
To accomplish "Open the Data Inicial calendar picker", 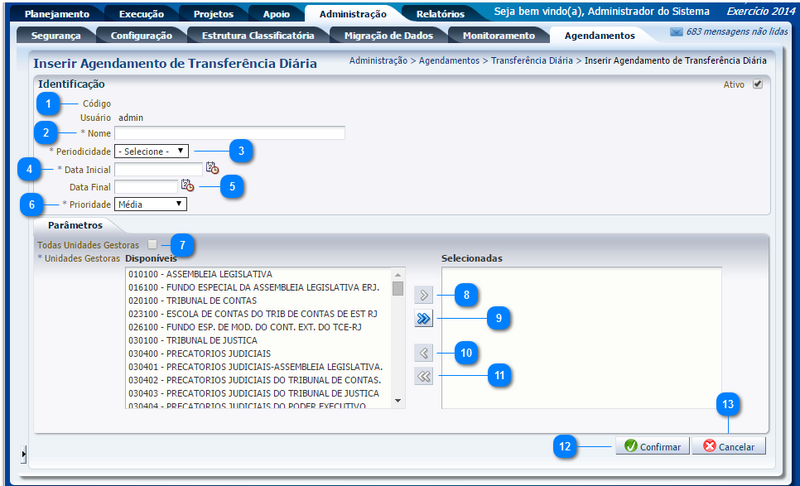I will [212, 168].
